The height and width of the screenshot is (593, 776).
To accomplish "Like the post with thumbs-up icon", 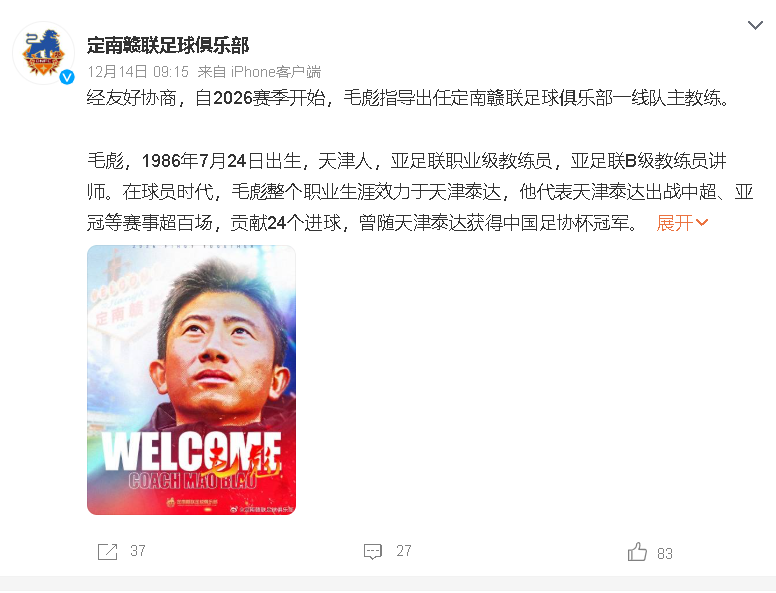I will tap(637, 551).
